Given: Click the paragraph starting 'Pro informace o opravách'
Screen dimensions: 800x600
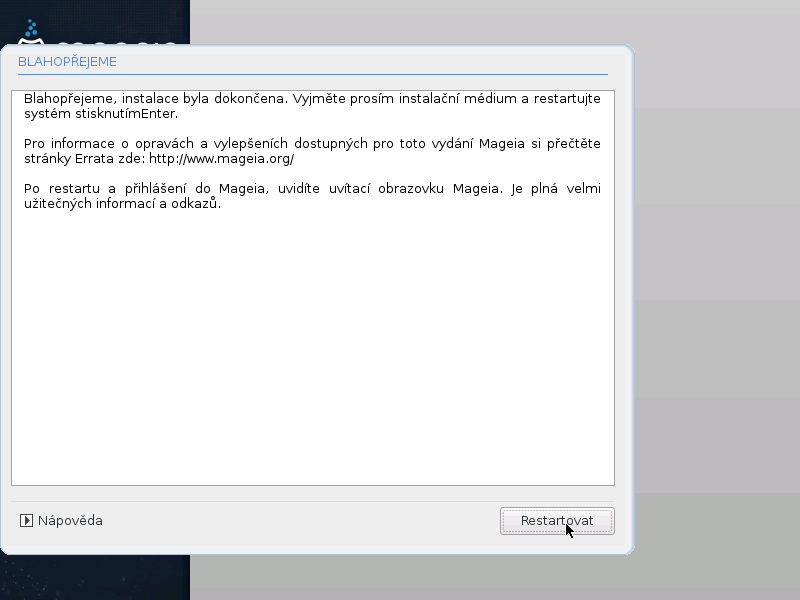Looking at the screenshot, I should [x=312, y=151].
